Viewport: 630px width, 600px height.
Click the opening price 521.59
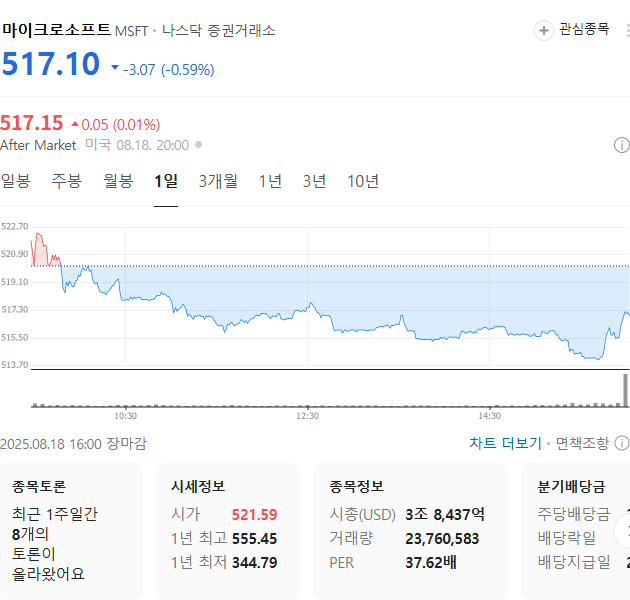point(254,514)
